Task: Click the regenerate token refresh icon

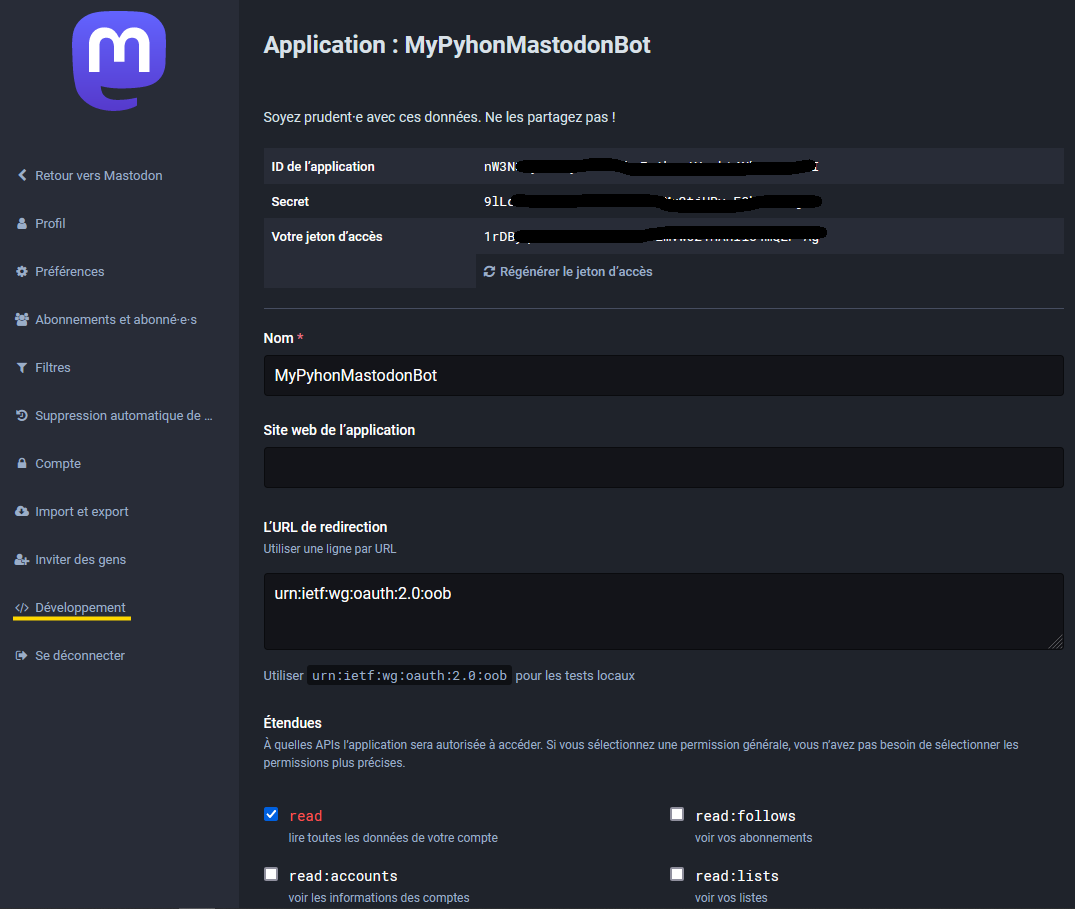Action: [489, 270]
